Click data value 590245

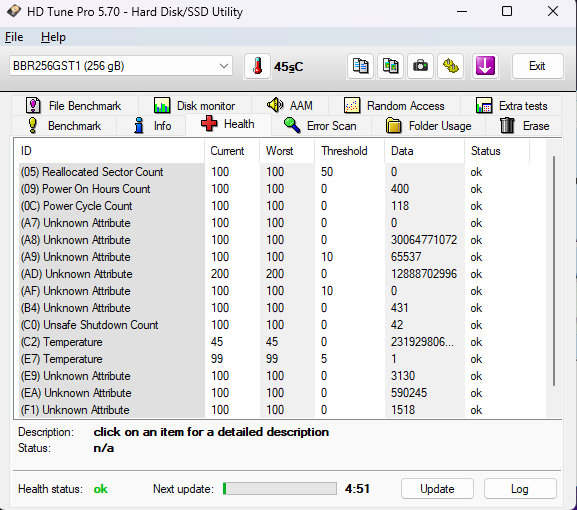pos(408,393)
